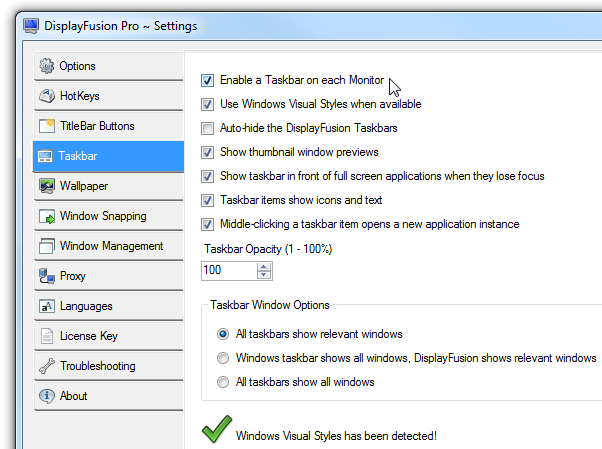Screen dimensions: 602x449
Task: Uncheck Enable a Taskbar on each Monitor
Action: click(x=207, y=80)
